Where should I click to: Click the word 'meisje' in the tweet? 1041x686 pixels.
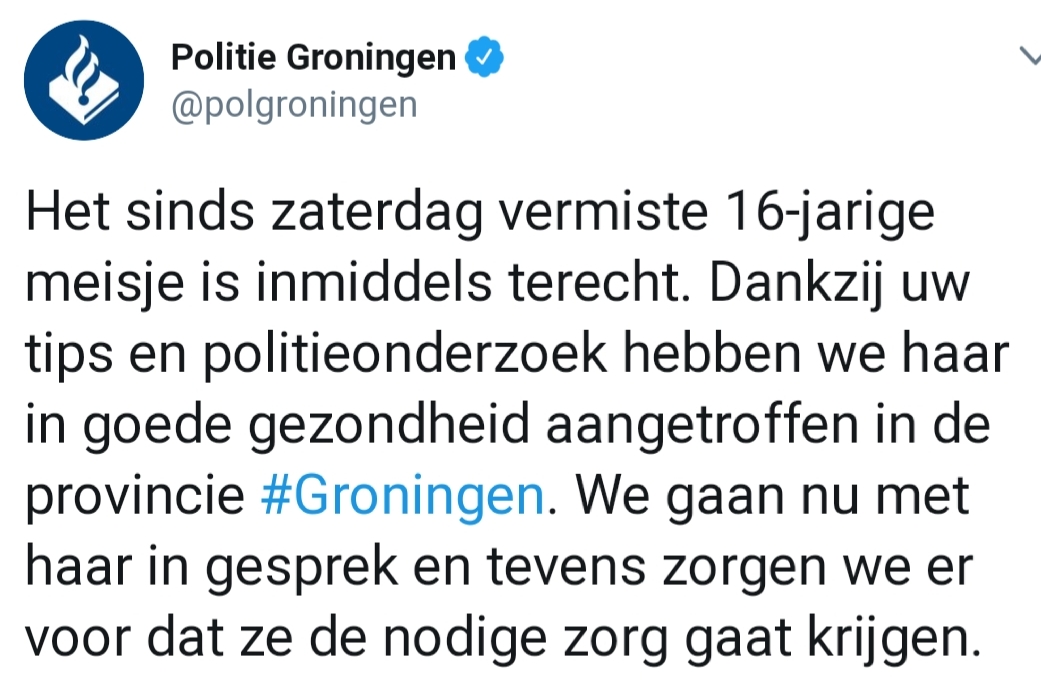coord(104,284)
